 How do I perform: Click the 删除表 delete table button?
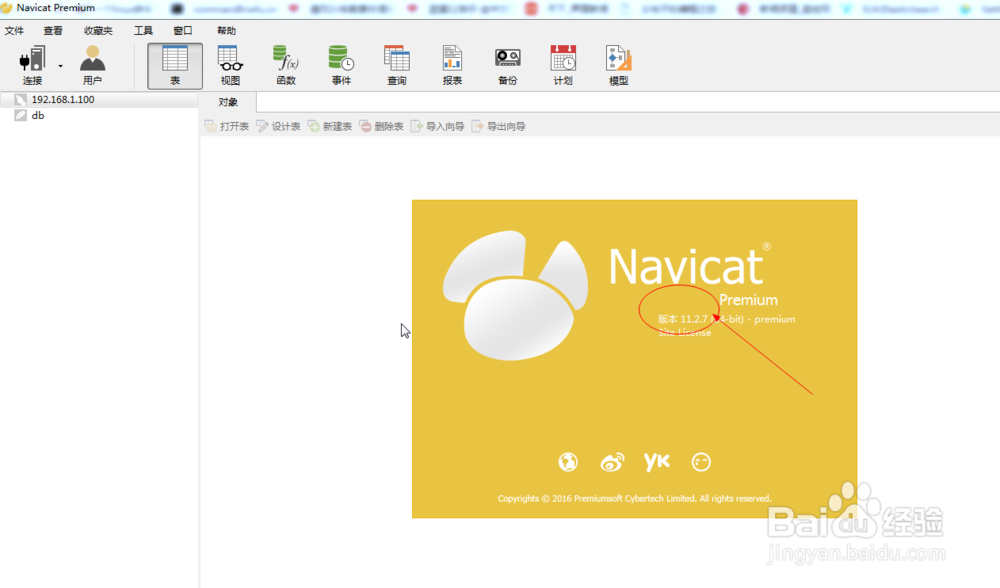(x=381, y=126)
